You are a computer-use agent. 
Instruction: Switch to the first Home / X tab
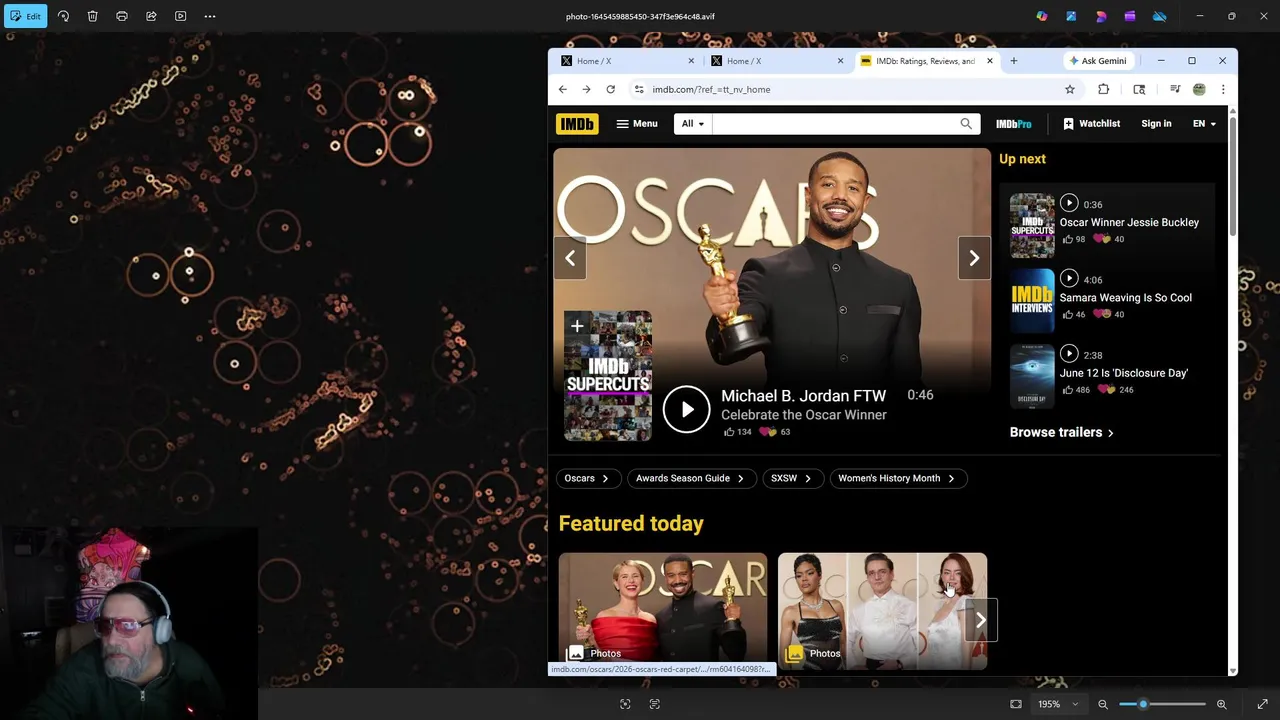(625, 61)
